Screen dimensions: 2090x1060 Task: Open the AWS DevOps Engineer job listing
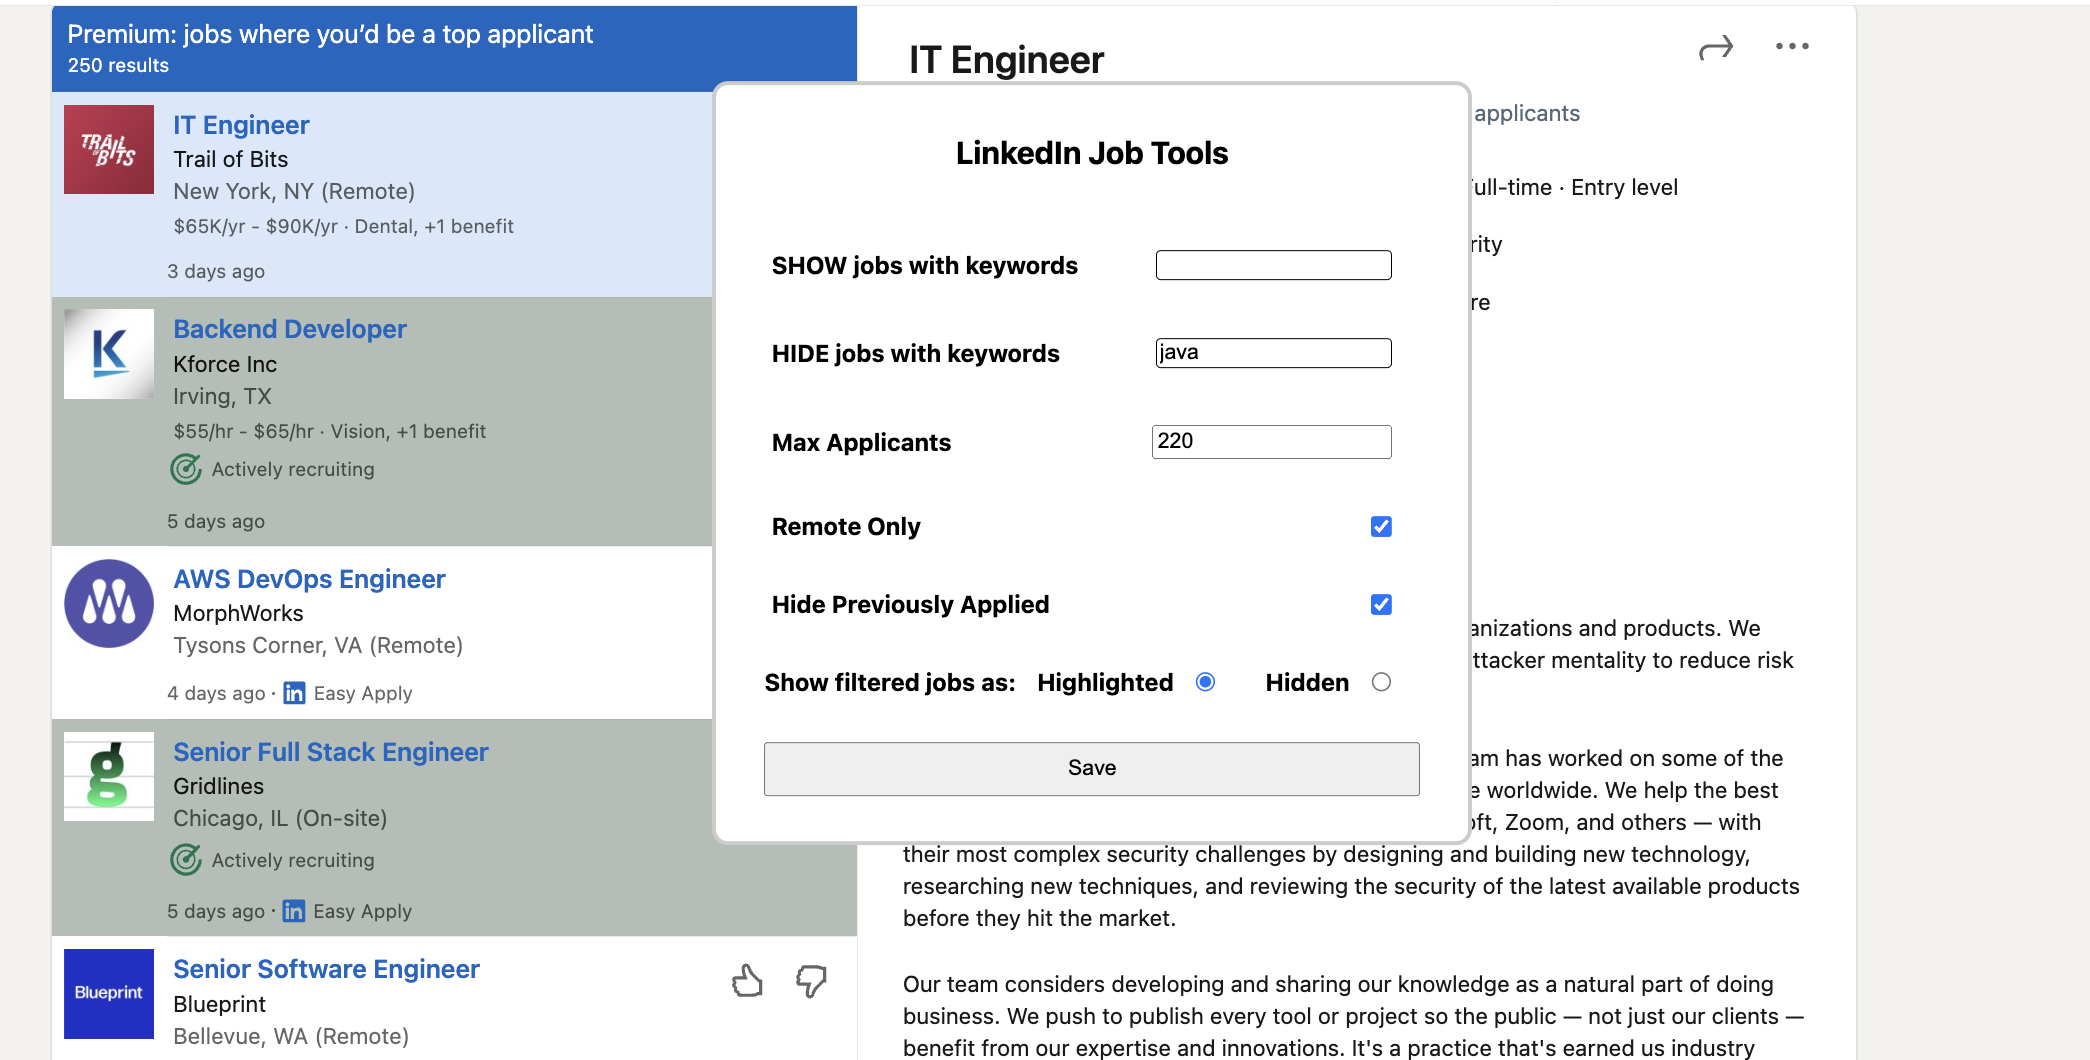click(309, 579)
